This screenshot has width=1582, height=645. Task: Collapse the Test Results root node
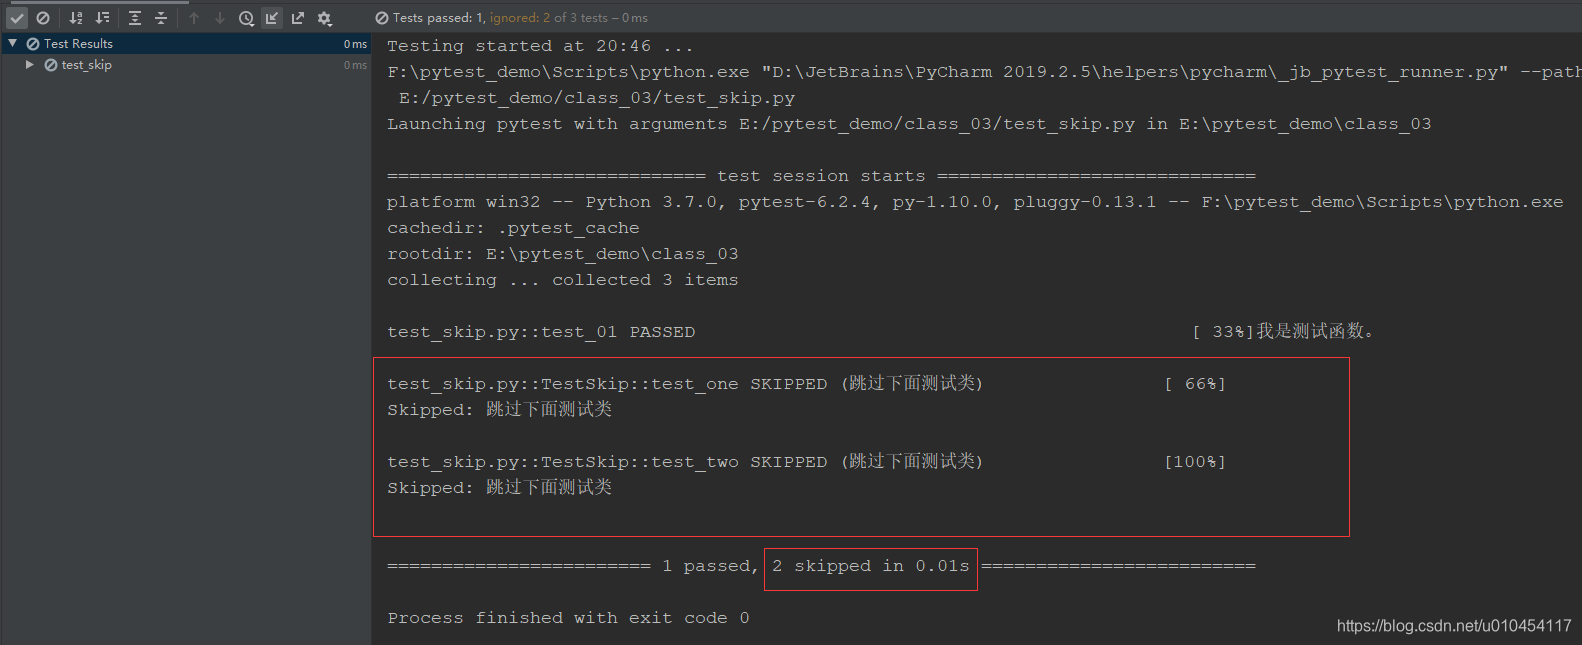[x=12, y=43]
